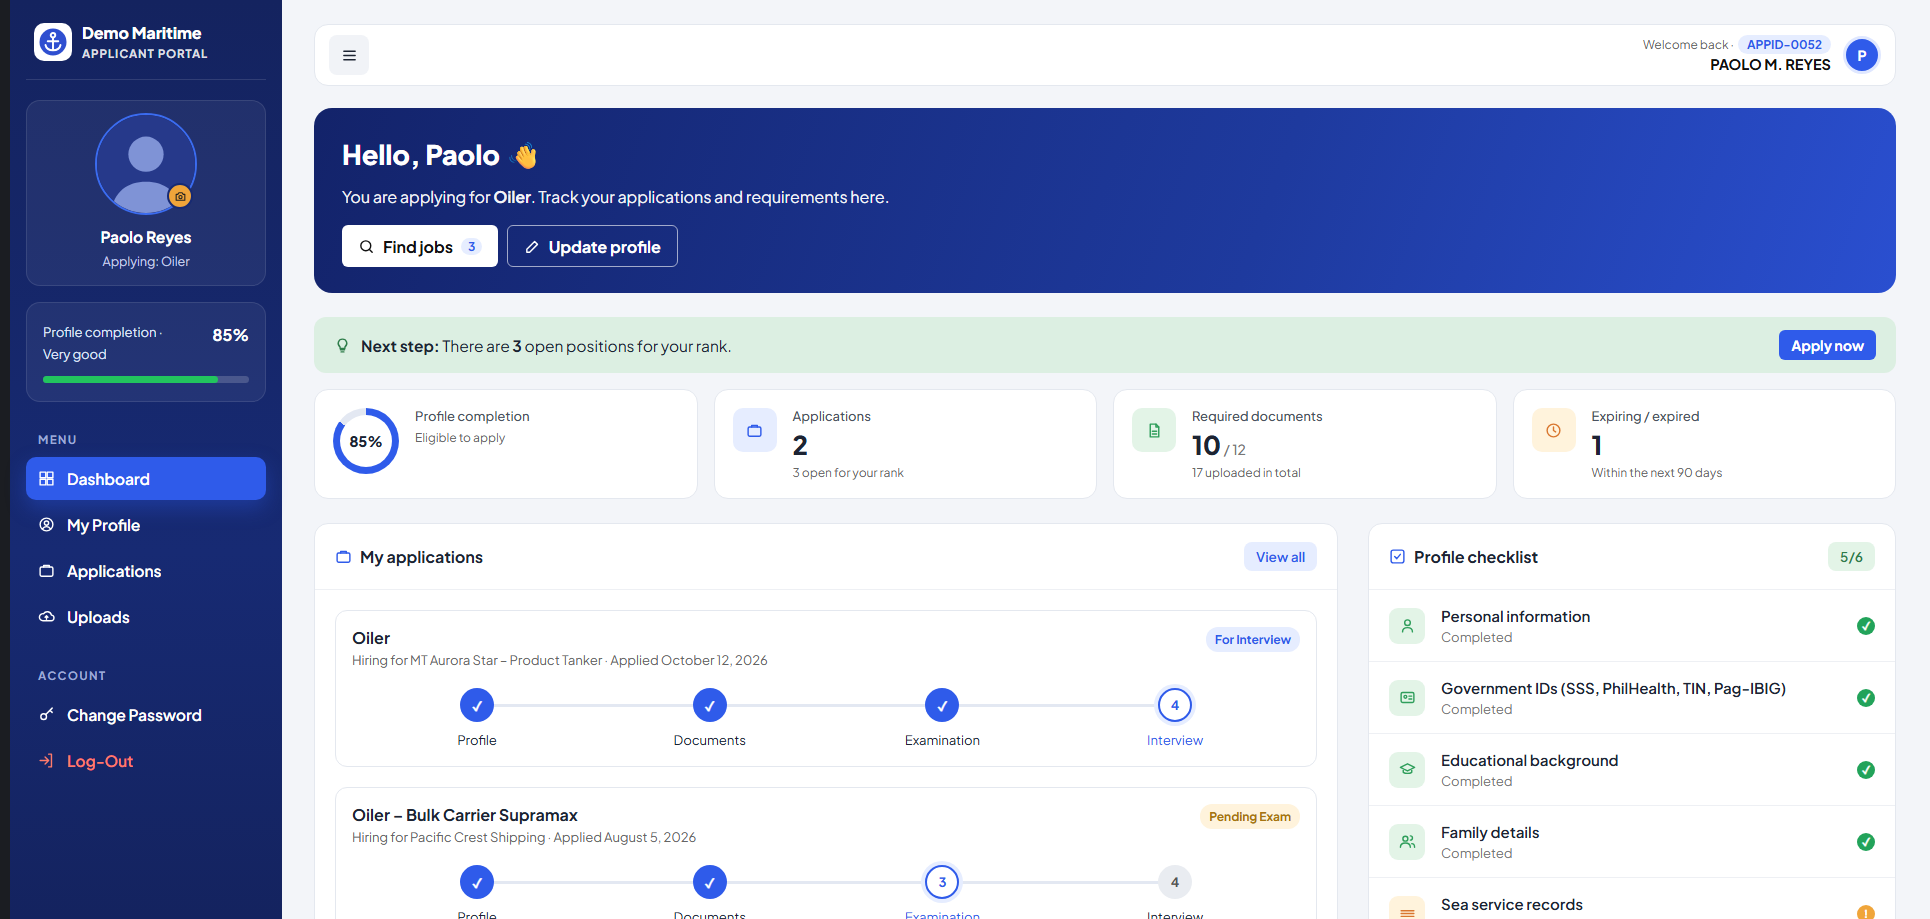Image resolution: width=1930 pixels, height=919 pixels.
Task: Click Personal information green completed checkmark
Action: 1865,626
